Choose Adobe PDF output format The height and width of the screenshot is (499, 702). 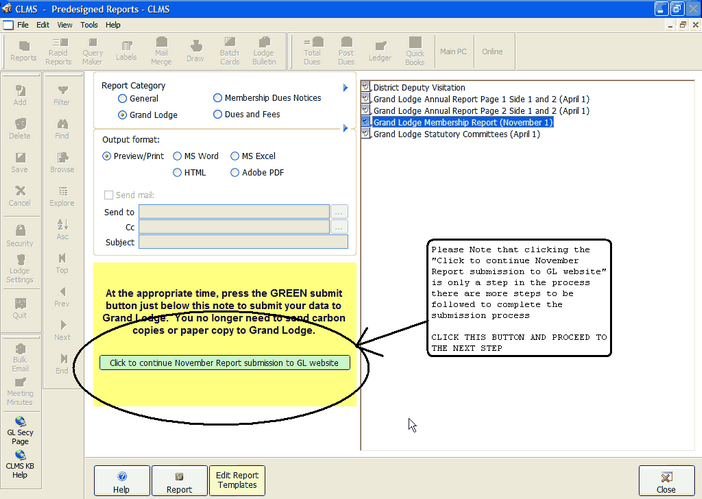click(x=235, y=172)
